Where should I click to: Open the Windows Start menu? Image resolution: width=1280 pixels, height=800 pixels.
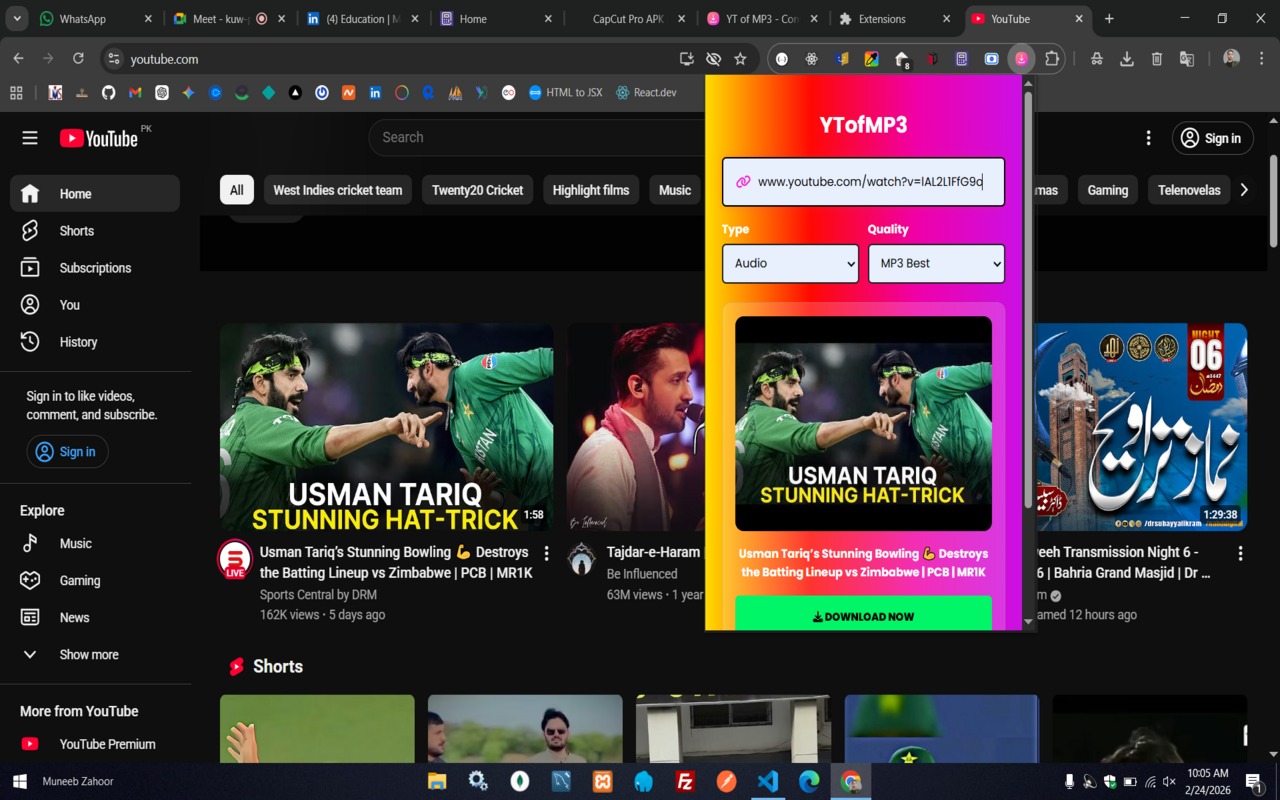[x=19, y=781]
